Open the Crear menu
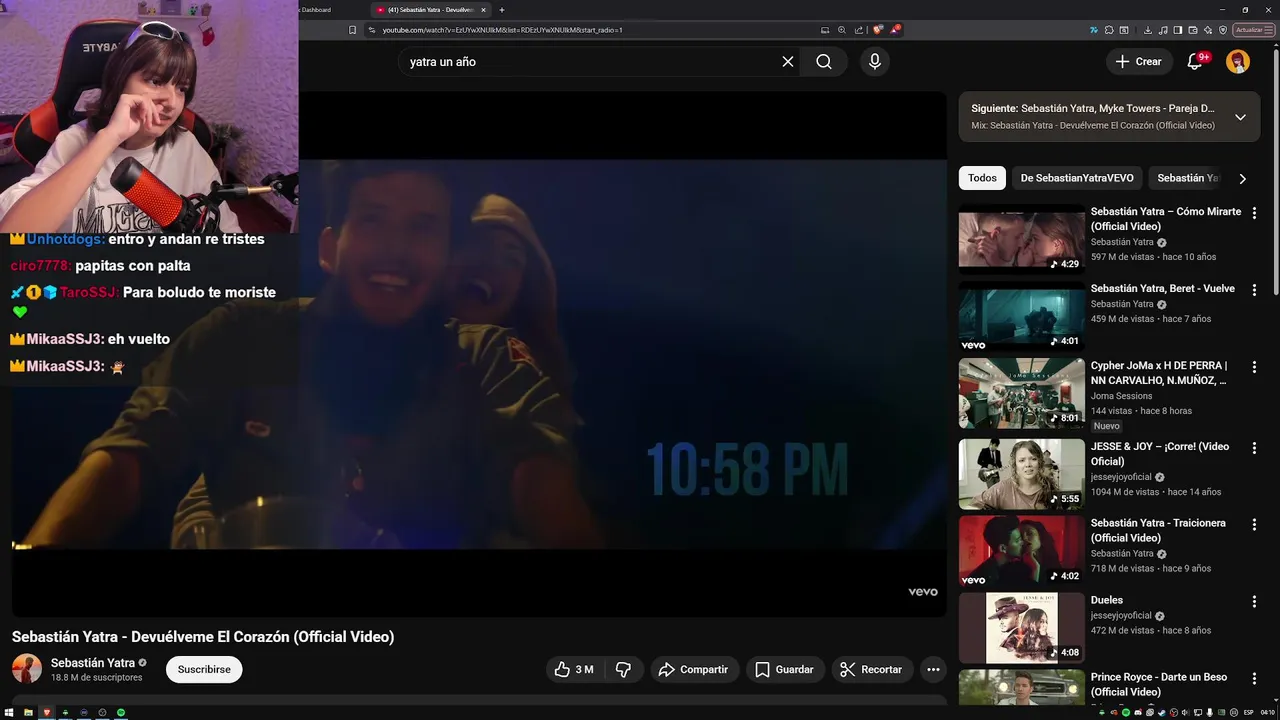The image size is (1280, 720). point(1139,61)
